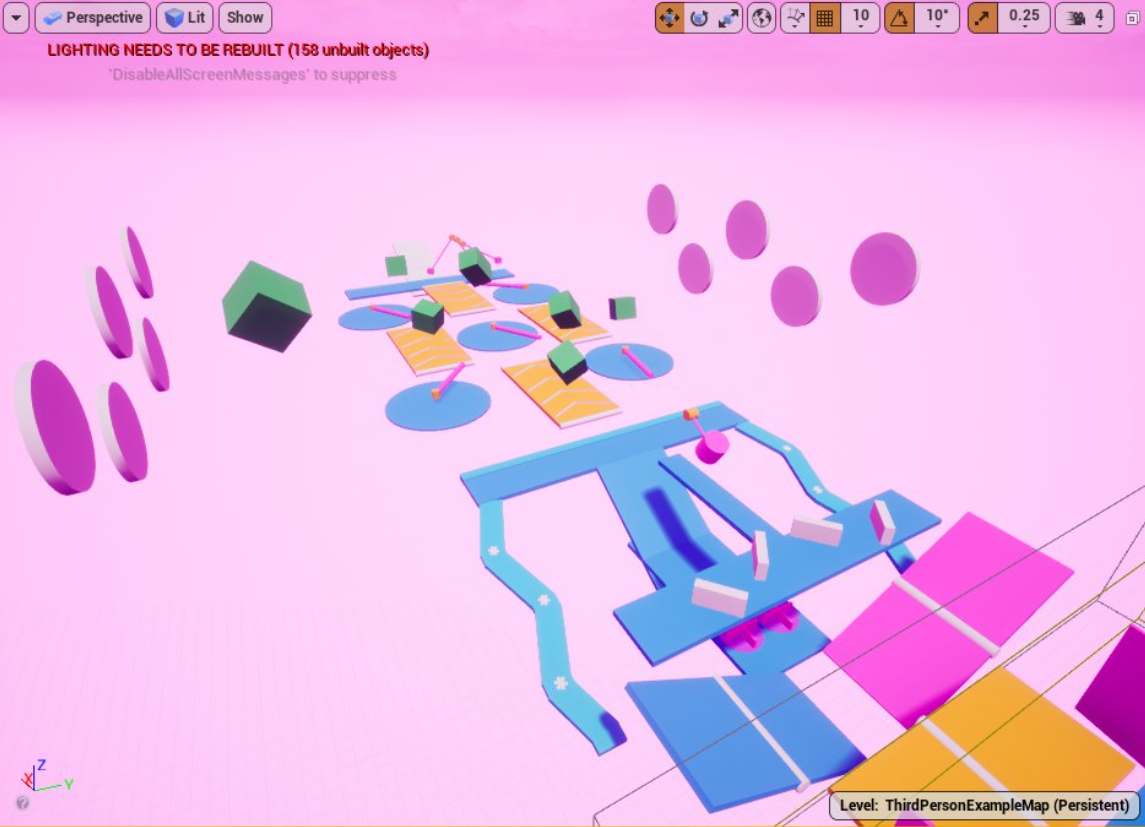
Task: Open the camera speed 4 setting
Action: pos(1084,18)
